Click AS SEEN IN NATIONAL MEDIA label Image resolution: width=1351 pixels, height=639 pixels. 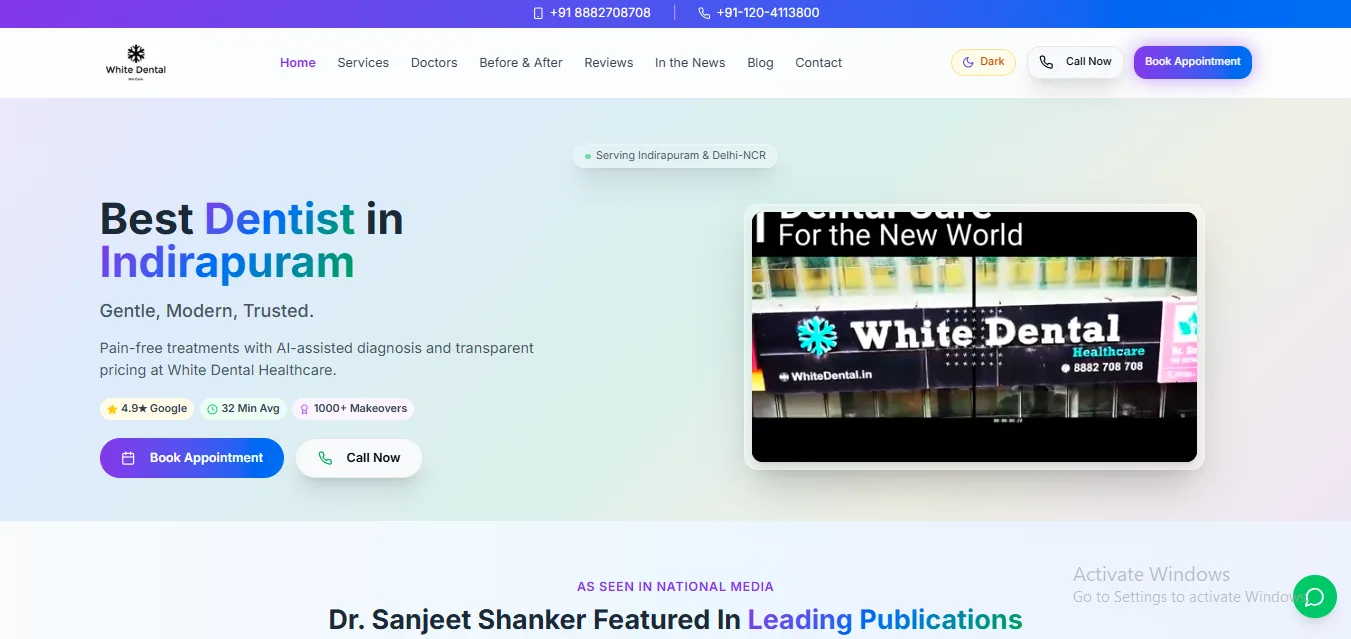pyautogui.click(x=675, y=587)
